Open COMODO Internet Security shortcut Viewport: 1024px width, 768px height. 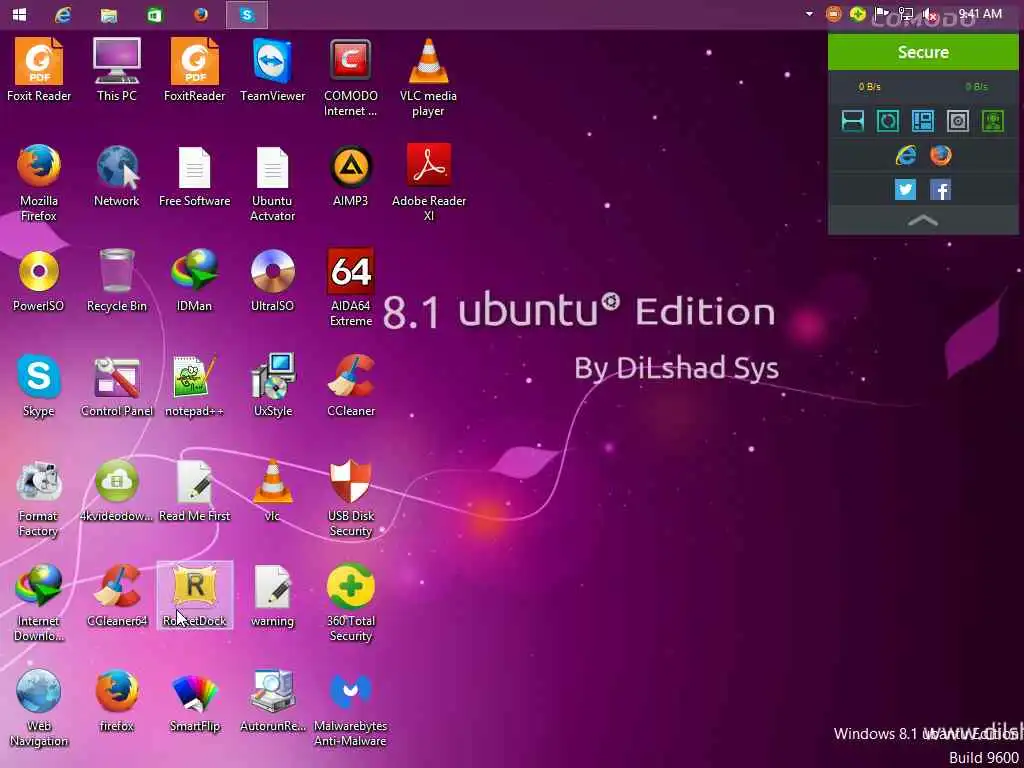351,78
